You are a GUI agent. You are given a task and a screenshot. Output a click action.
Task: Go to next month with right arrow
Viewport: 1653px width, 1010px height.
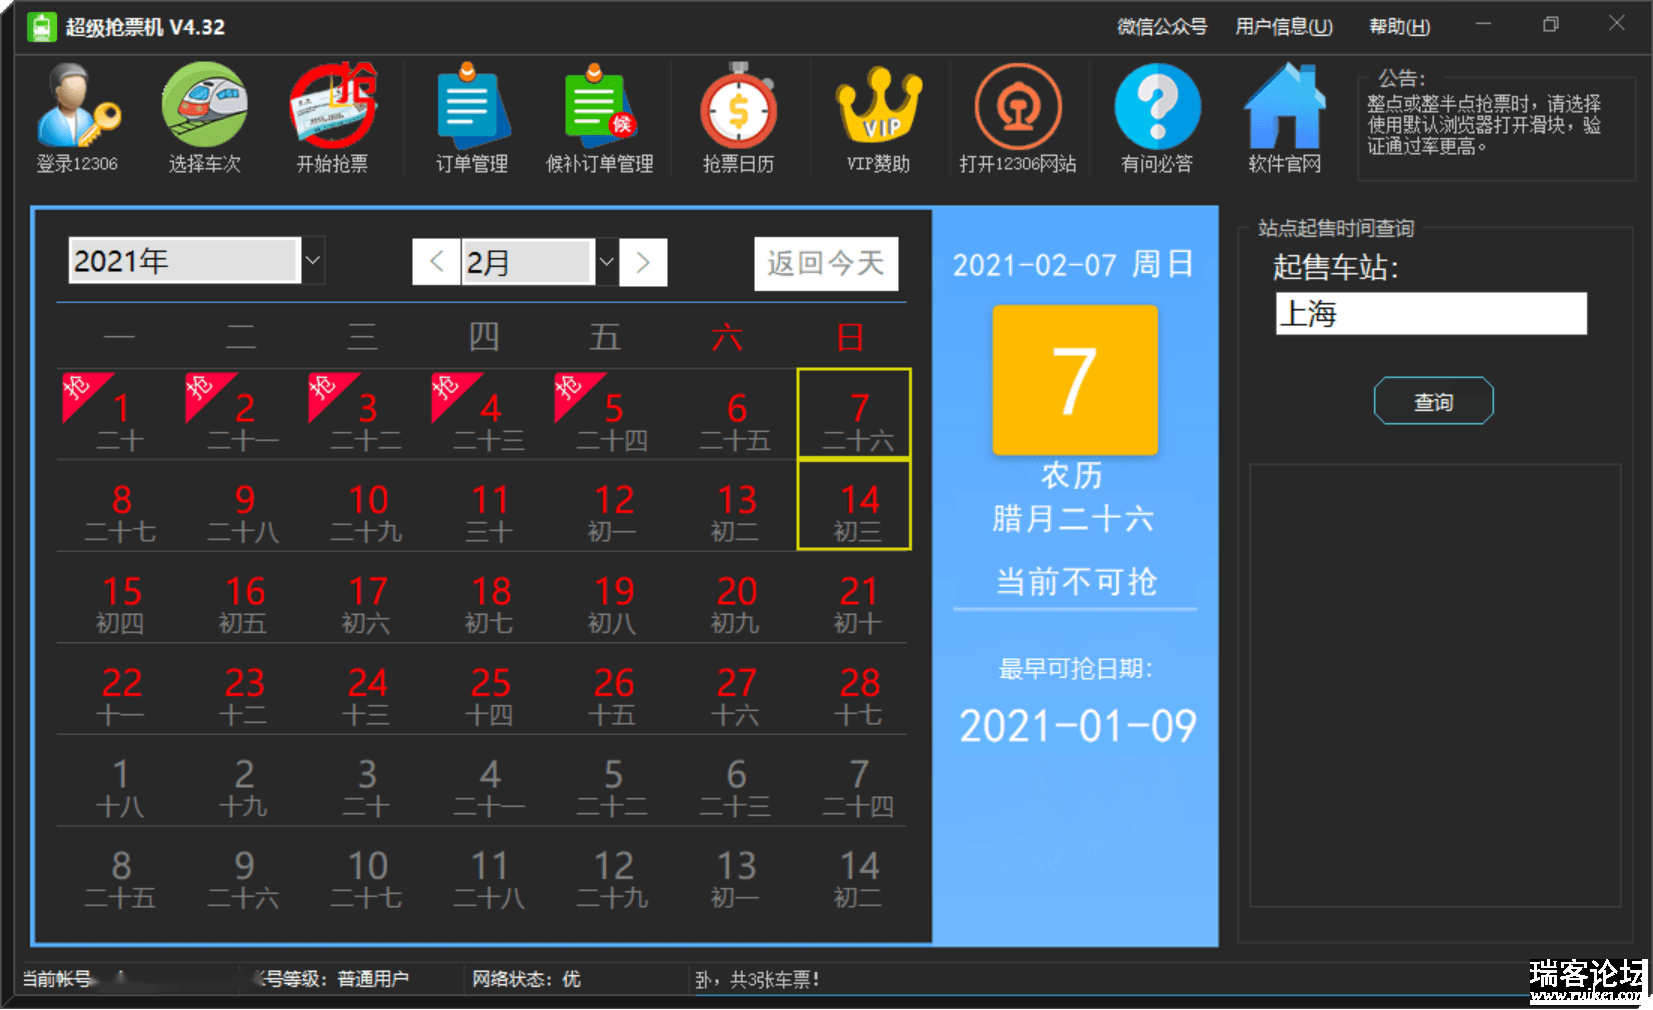(x=643, y=262)
